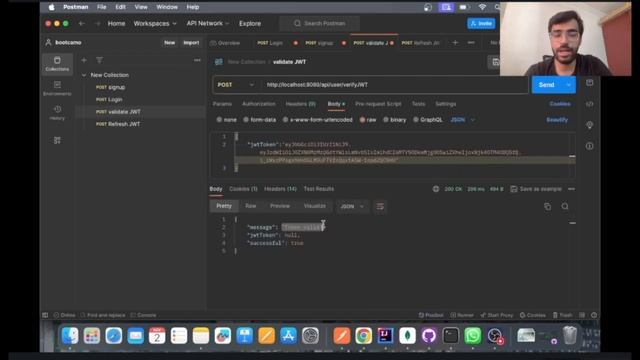The image size is (640, 360).
Task: Switch to the Params request tab
Action: point(222,104)
